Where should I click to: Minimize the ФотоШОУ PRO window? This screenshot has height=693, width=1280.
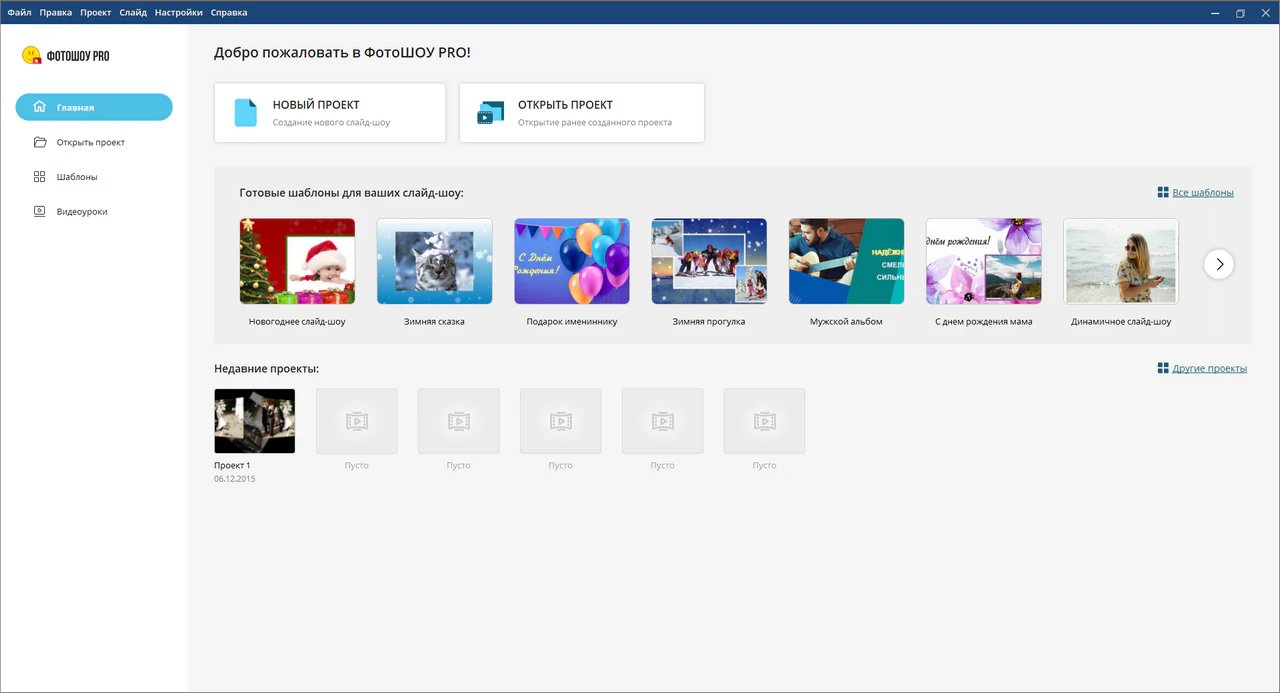(x=1215, y=13)
